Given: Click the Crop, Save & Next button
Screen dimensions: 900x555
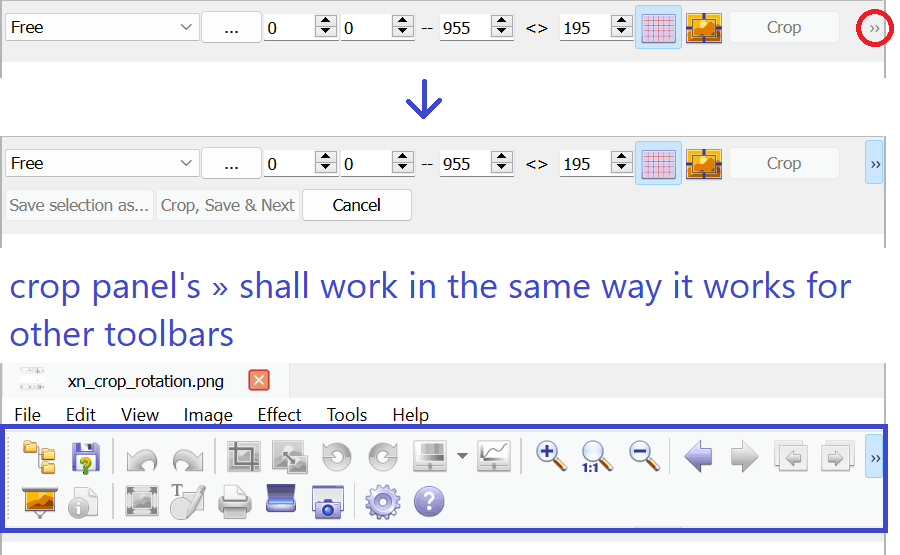Looking at the screenshot, I should [227, 205].
